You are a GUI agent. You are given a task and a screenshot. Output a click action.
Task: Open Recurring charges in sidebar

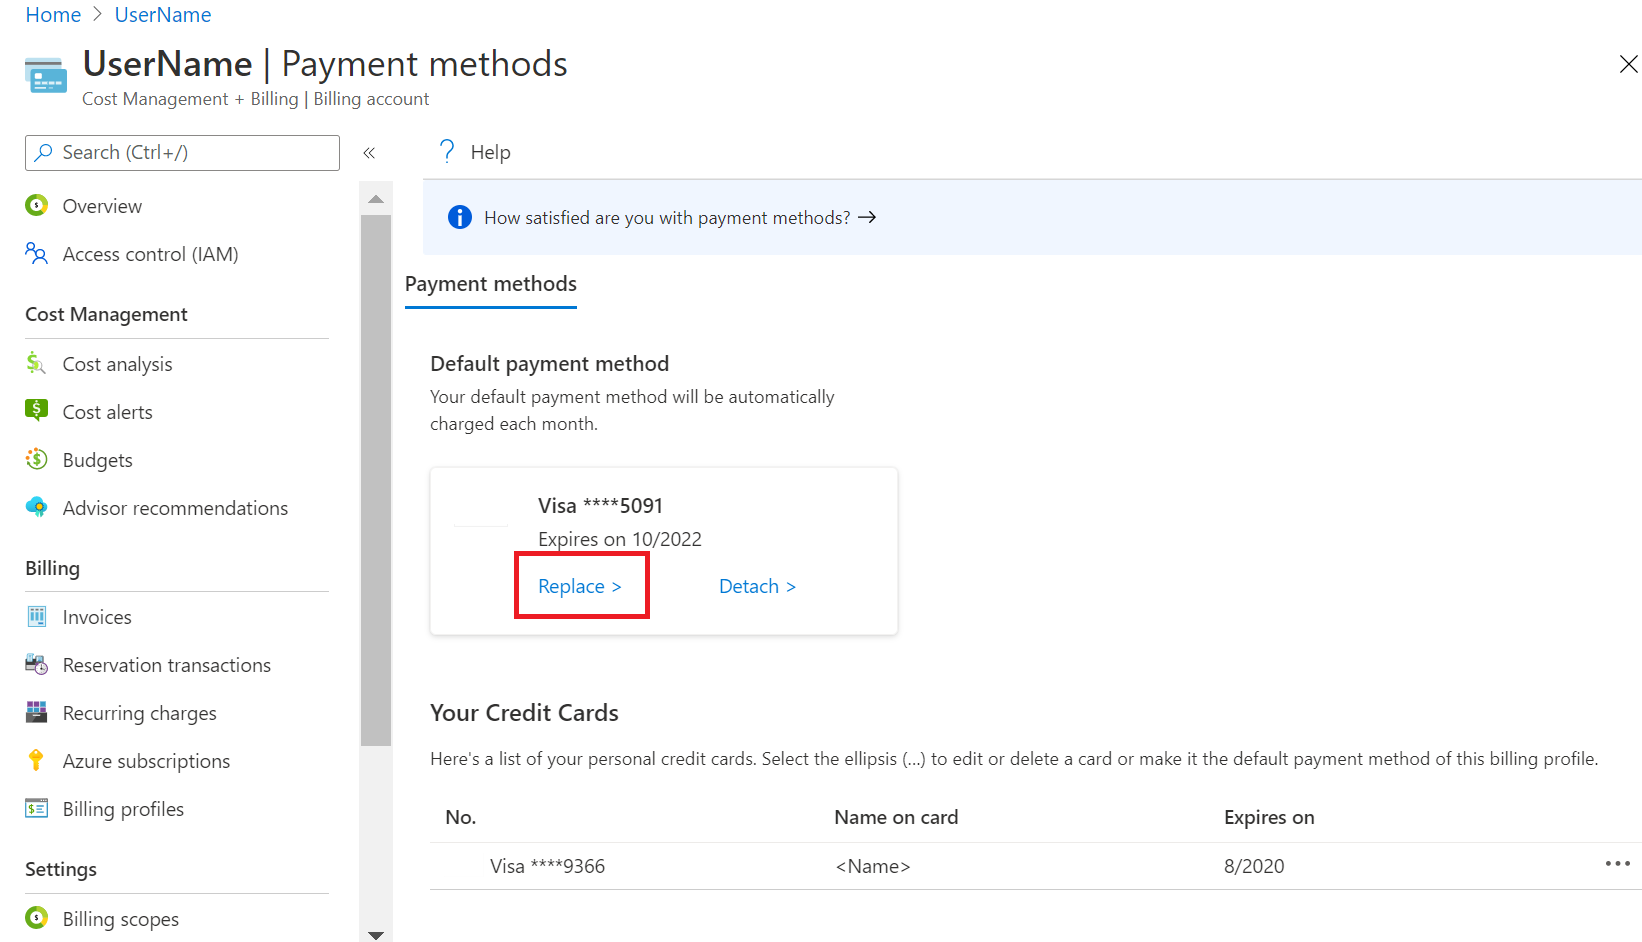[x=139, y=713]
